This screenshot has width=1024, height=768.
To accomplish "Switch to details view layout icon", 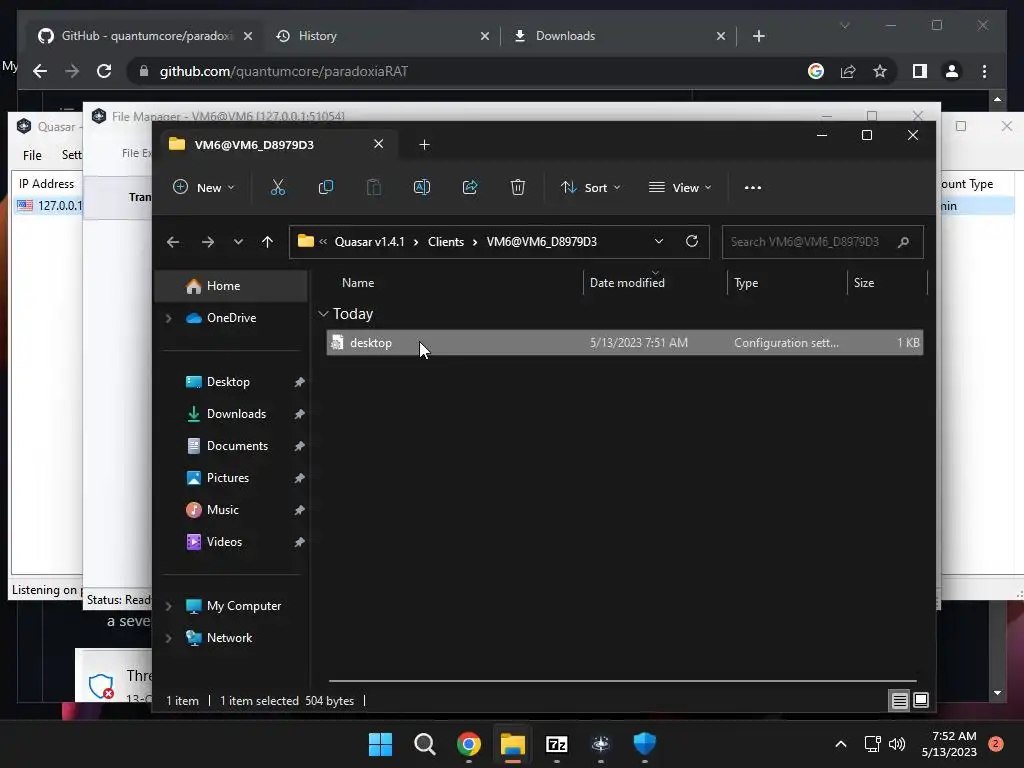I will pyautogui.click(x=899, y=701).
